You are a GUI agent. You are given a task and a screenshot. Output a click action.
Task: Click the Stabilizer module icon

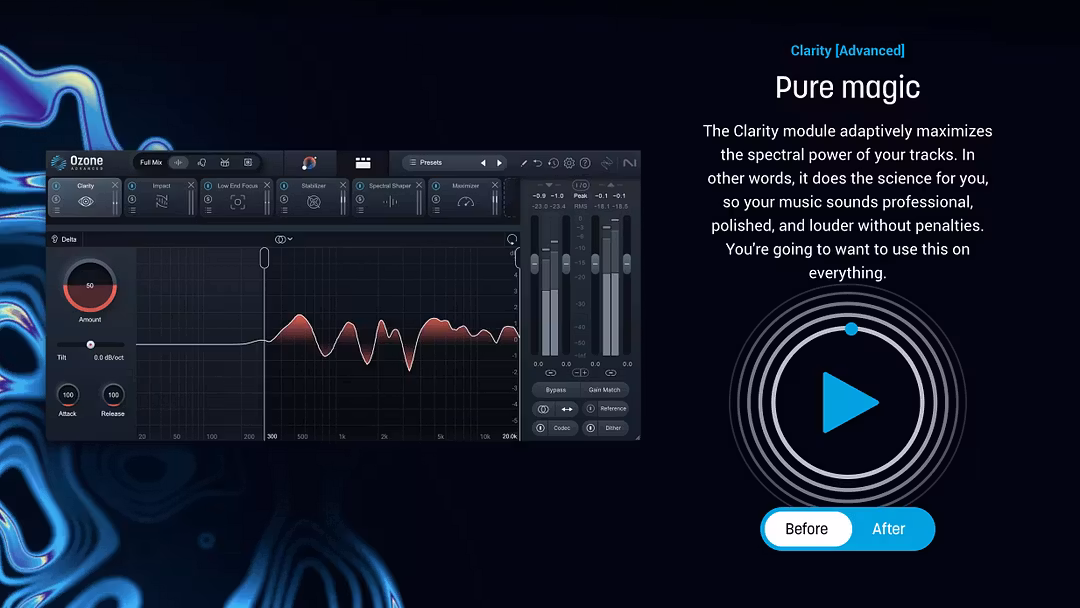(313, 202)
